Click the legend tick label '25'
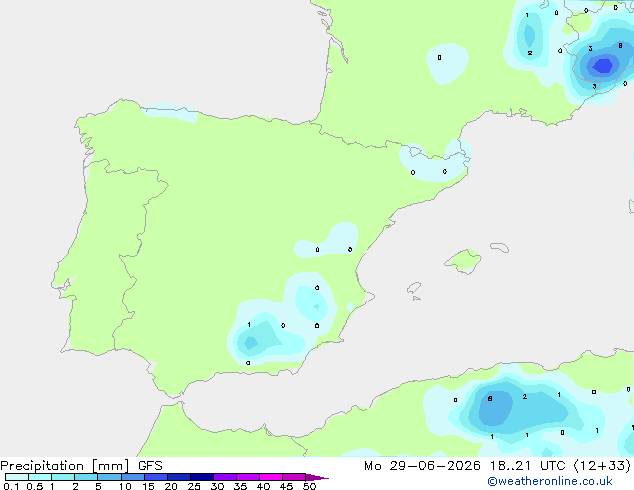634x490 pixels. tap(194, 486)
